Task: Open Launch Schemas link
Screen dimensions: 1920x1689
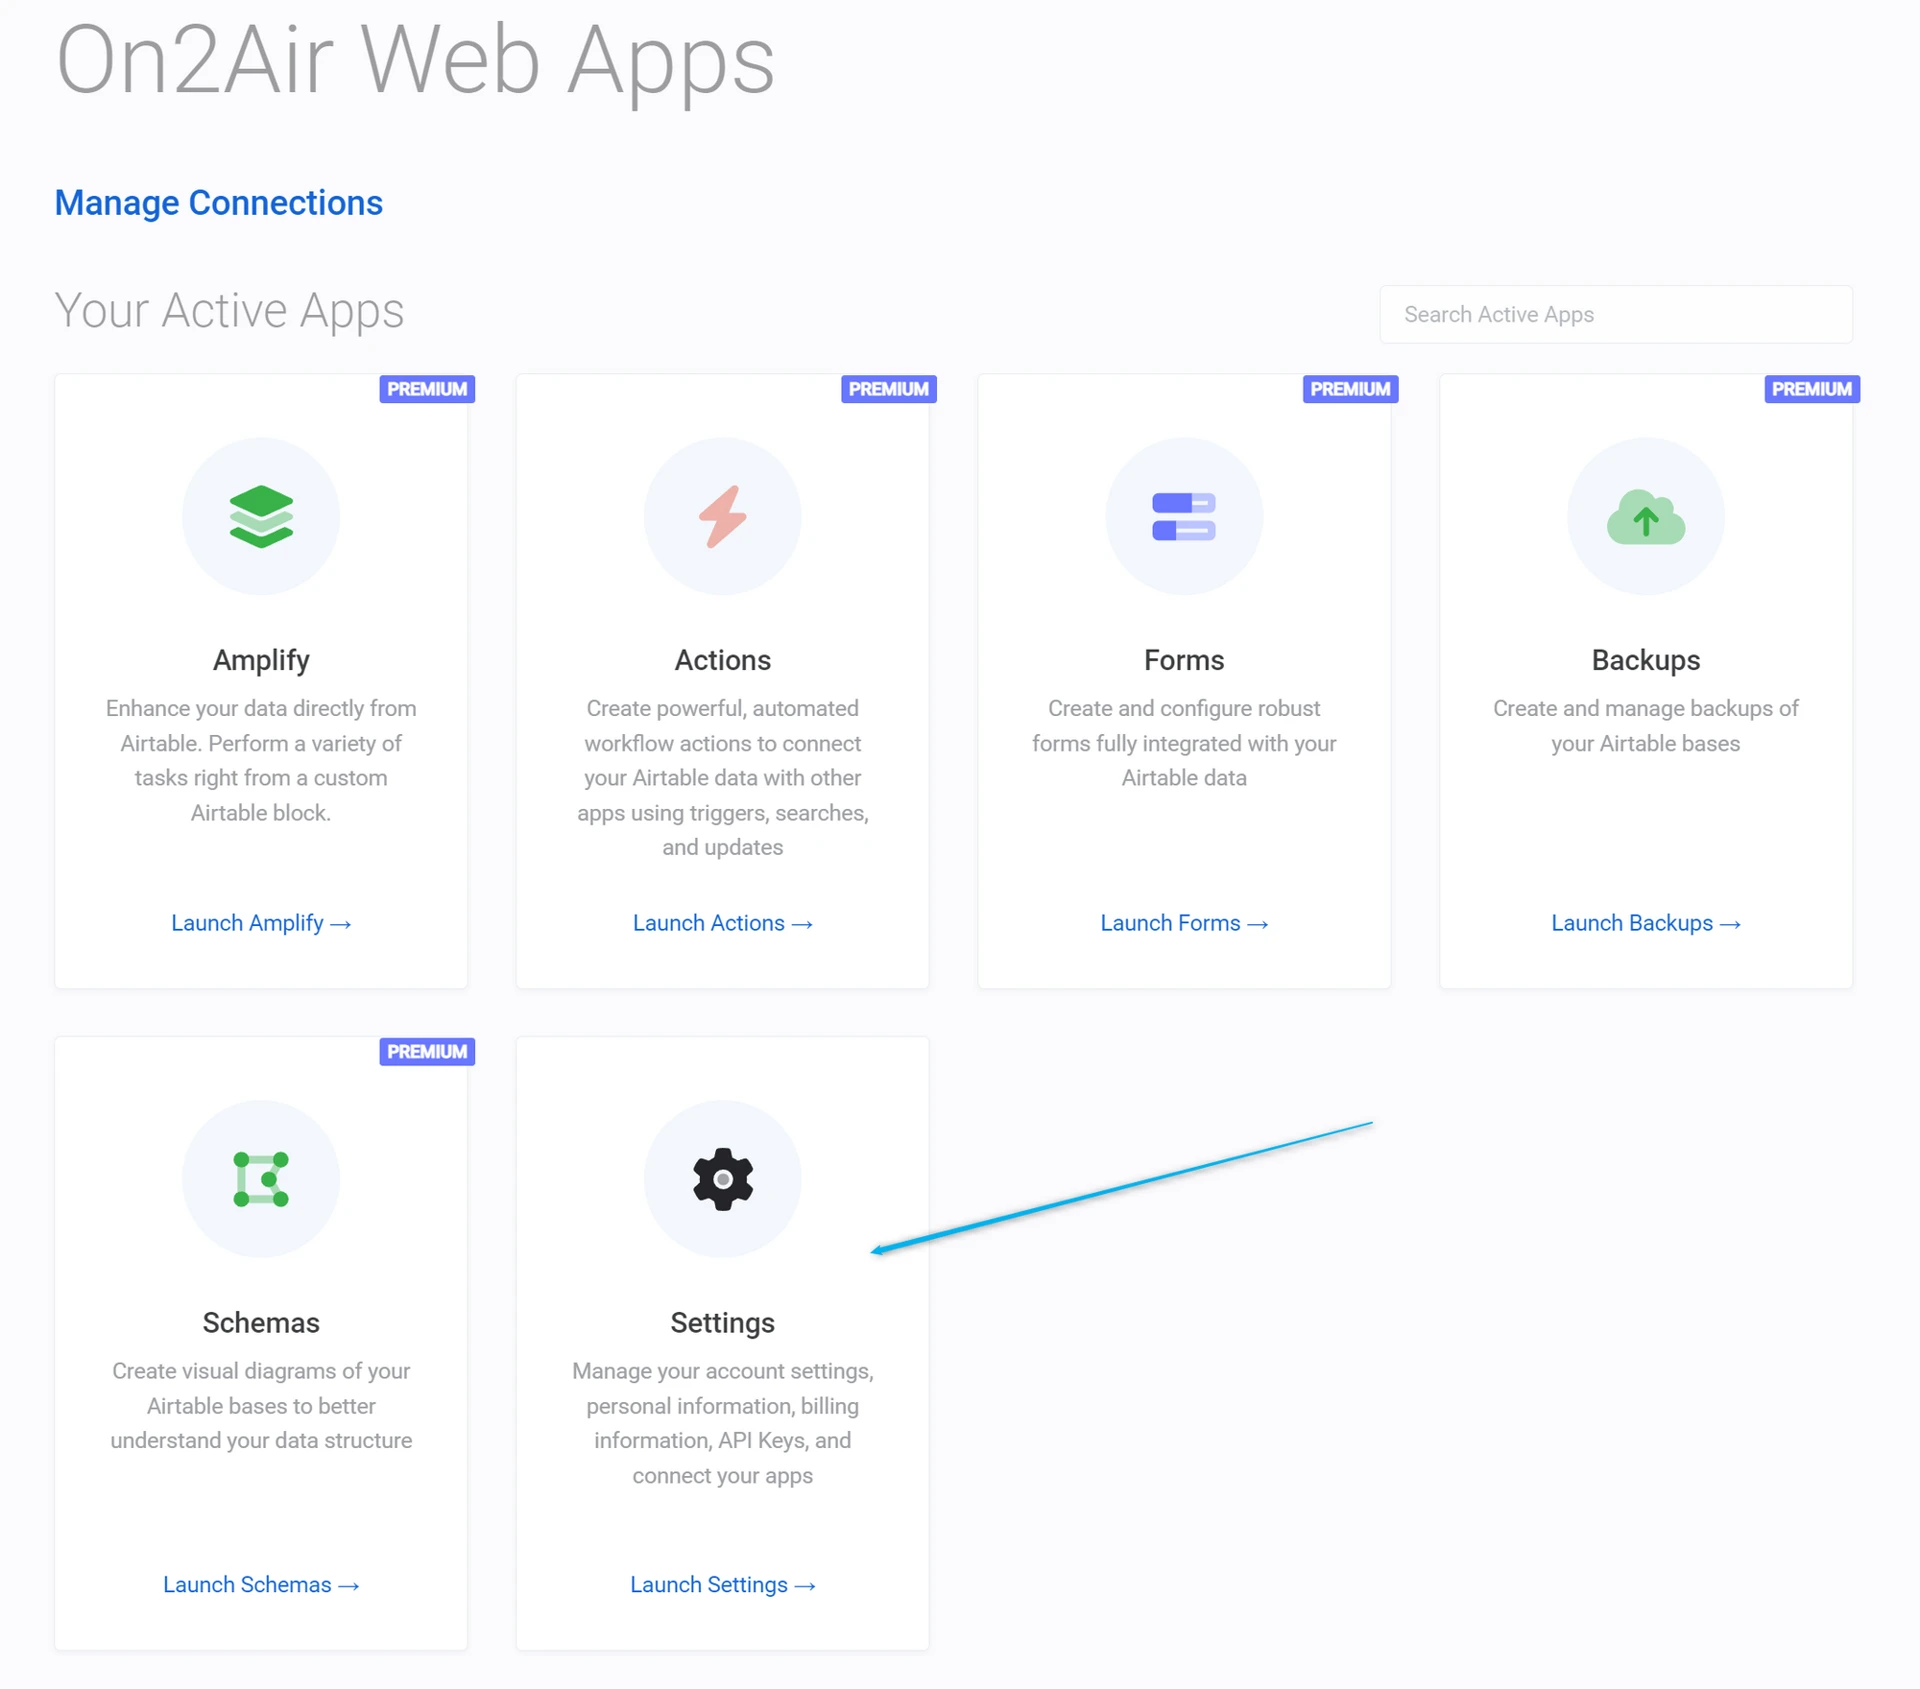Action: pos(261,1585)
